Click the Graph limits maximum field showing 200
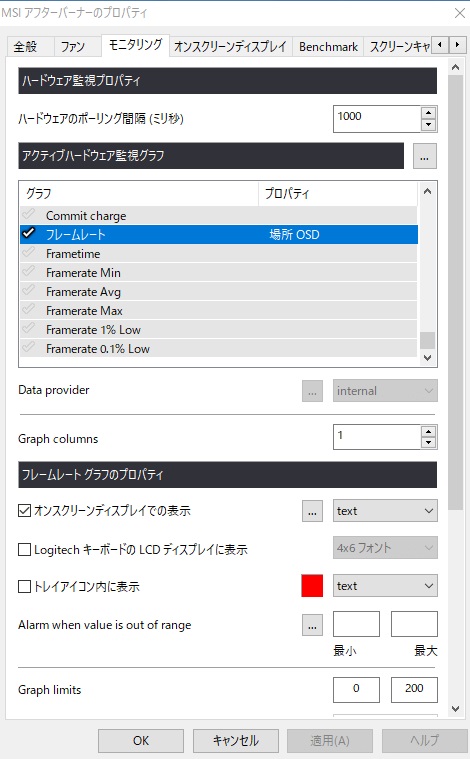This screenshot has width=470, height=759. pos(414,689)
